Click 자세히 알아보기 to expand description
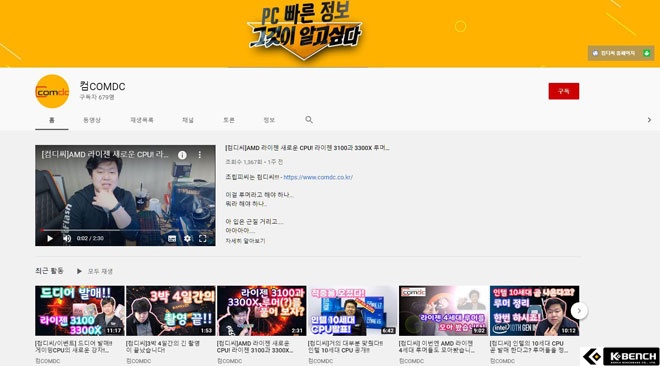This screenshot has height=366, width=660. pyautogui.click(x=245, y=241)
